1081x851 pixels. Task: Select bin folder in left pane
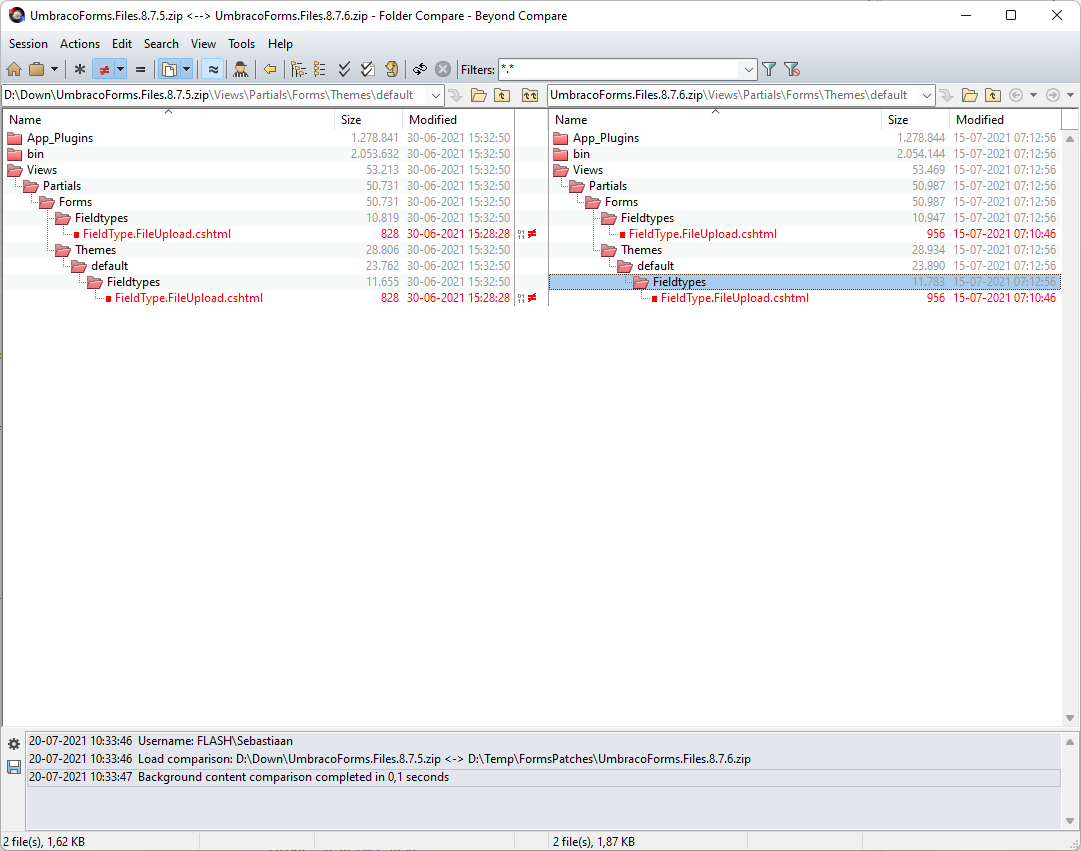35,154
